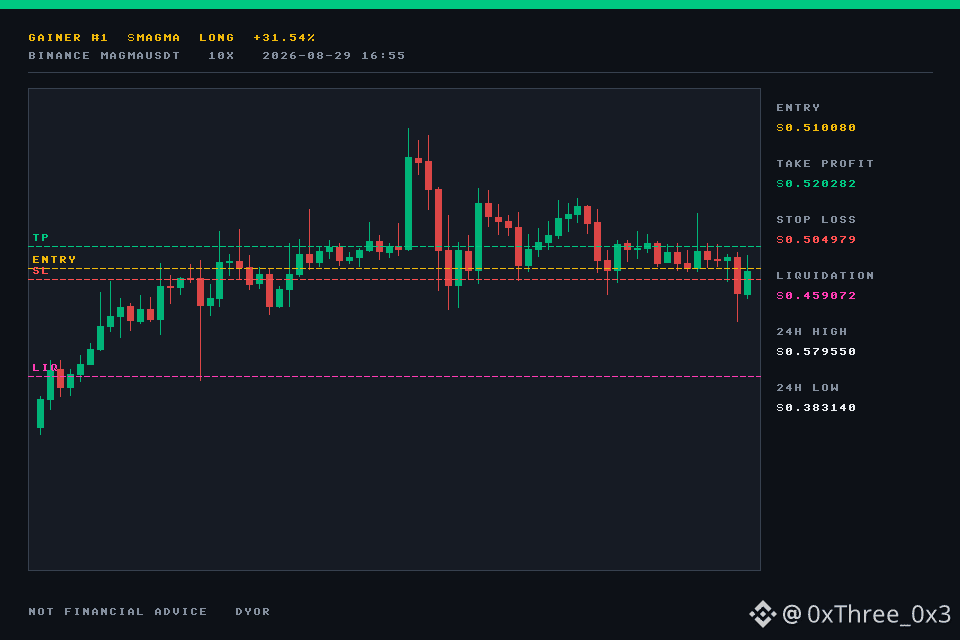Click the 24H LOW heading
The width and height of the screenshot is (960, 640).
[x=808, y=388]
